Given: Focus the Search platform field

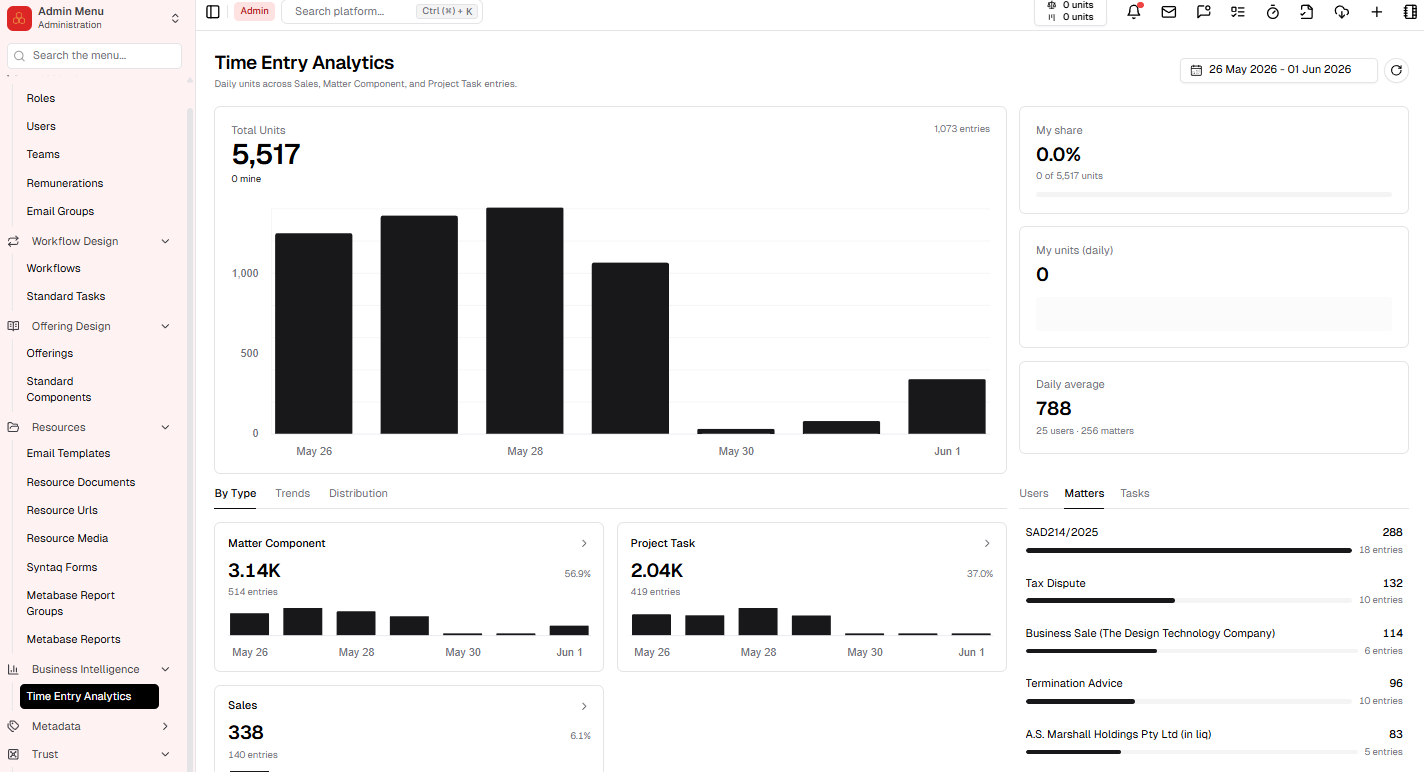Looking at the screenshot, I should point(382,11).
